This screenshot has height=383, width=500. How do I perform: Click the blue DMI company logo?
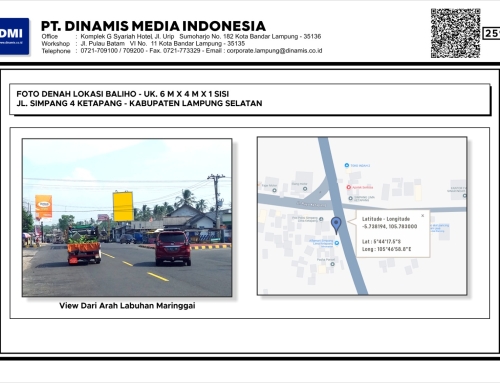tap(14, 36)
